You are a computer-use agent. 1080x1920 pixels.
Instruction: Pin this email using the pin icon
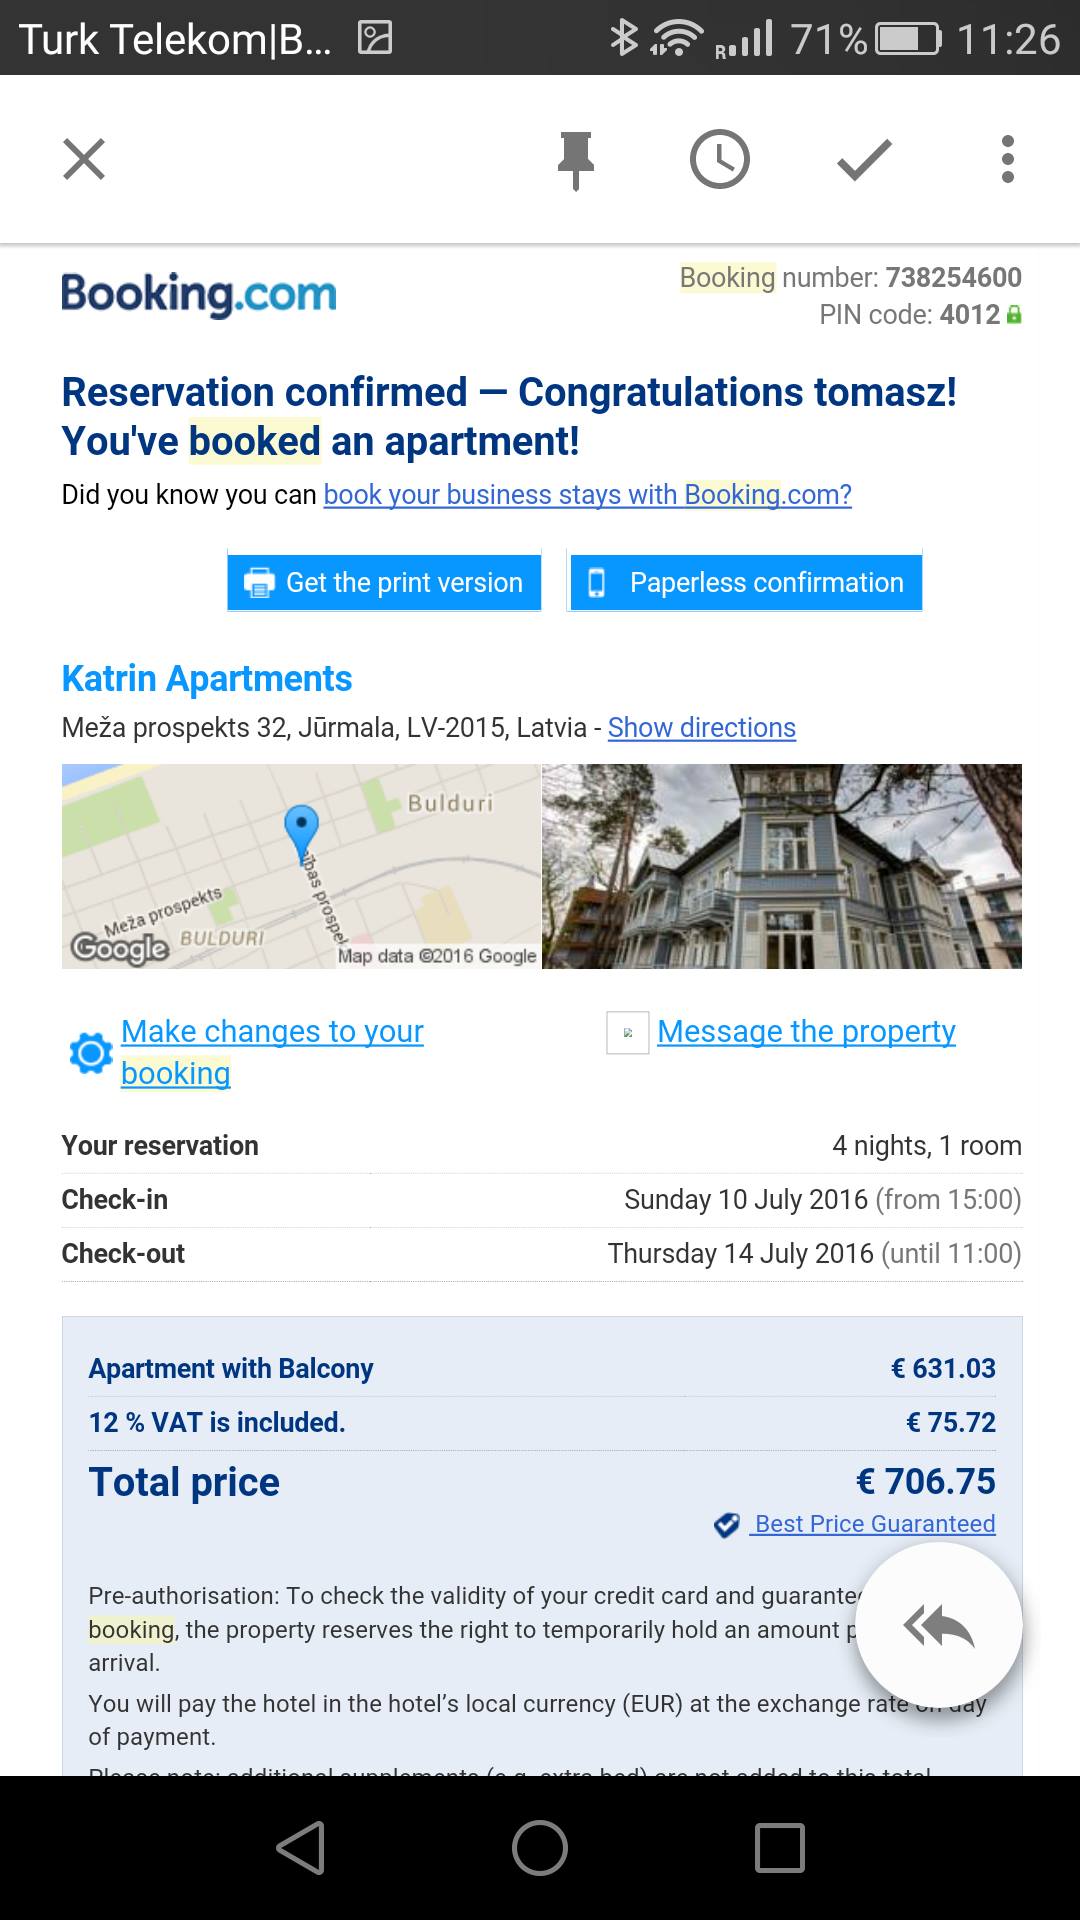coord(575,159)
